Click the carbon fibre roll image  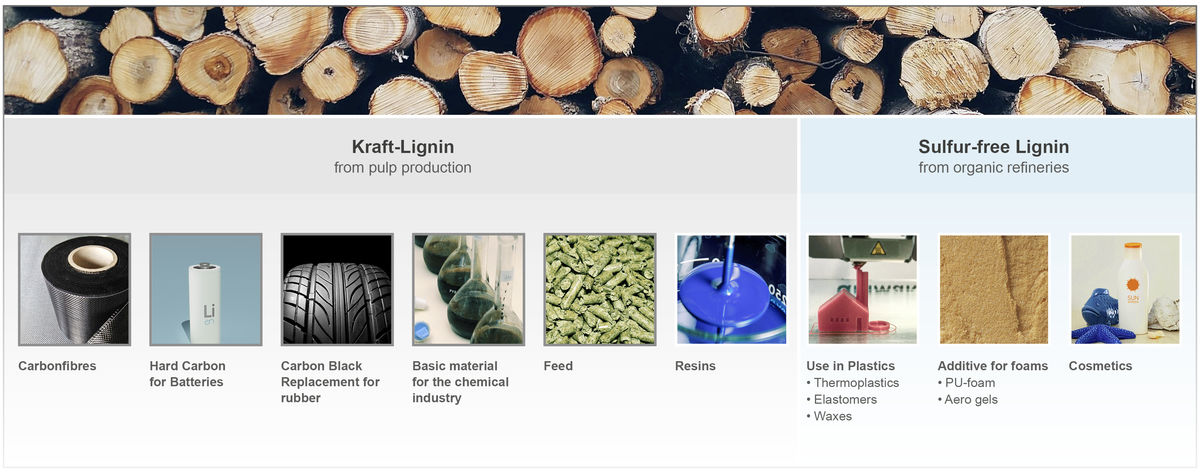[75, 290]
